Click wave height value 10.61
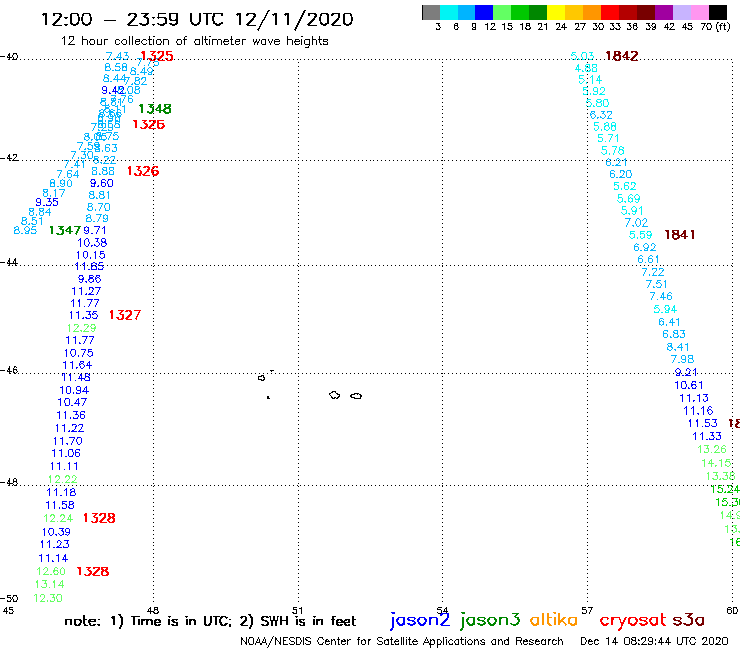Screen dimensions: 740x650 click(689, 385)
